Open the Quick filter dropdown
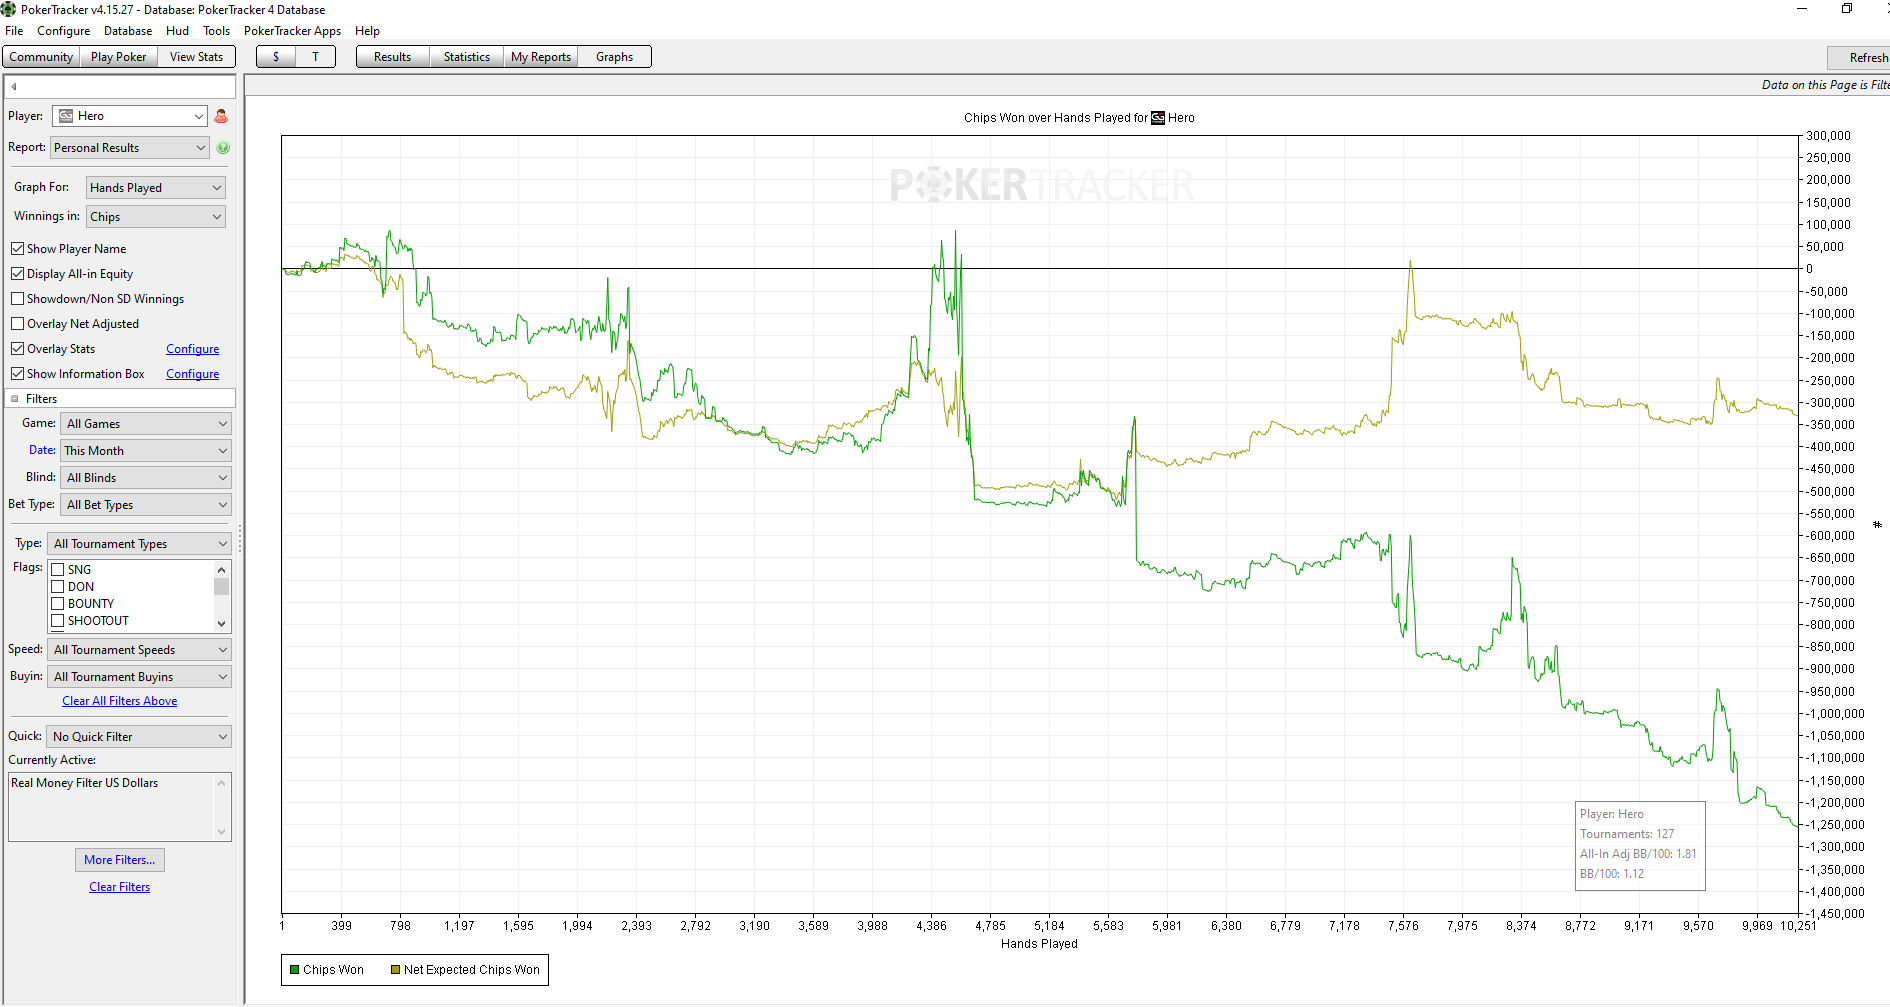The width and height of the screenshot is (1890, 1007). pyautogui.click(x=140, y=737)
